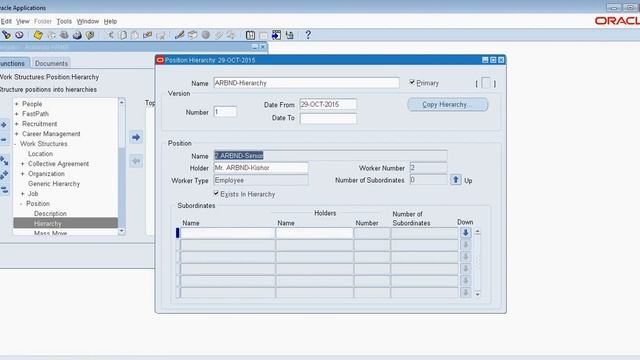Screen dimensions: 640x360
Task: Click the Down arrow in first subordinate row
Action: 465,233
